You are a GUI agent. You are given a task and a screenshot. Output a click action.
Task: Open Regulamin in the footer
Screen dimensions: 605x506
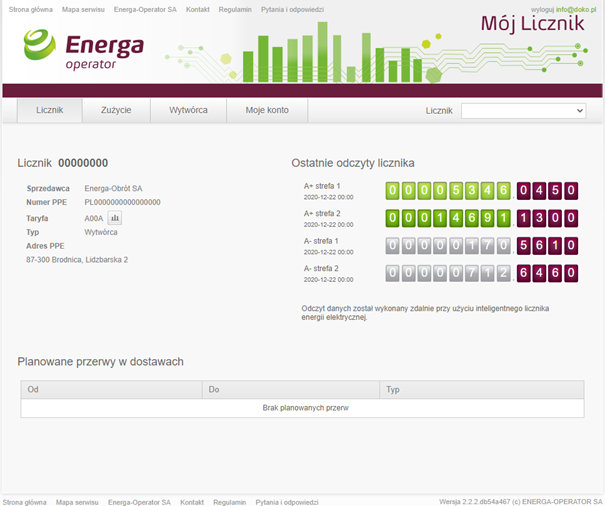point(230,502)
